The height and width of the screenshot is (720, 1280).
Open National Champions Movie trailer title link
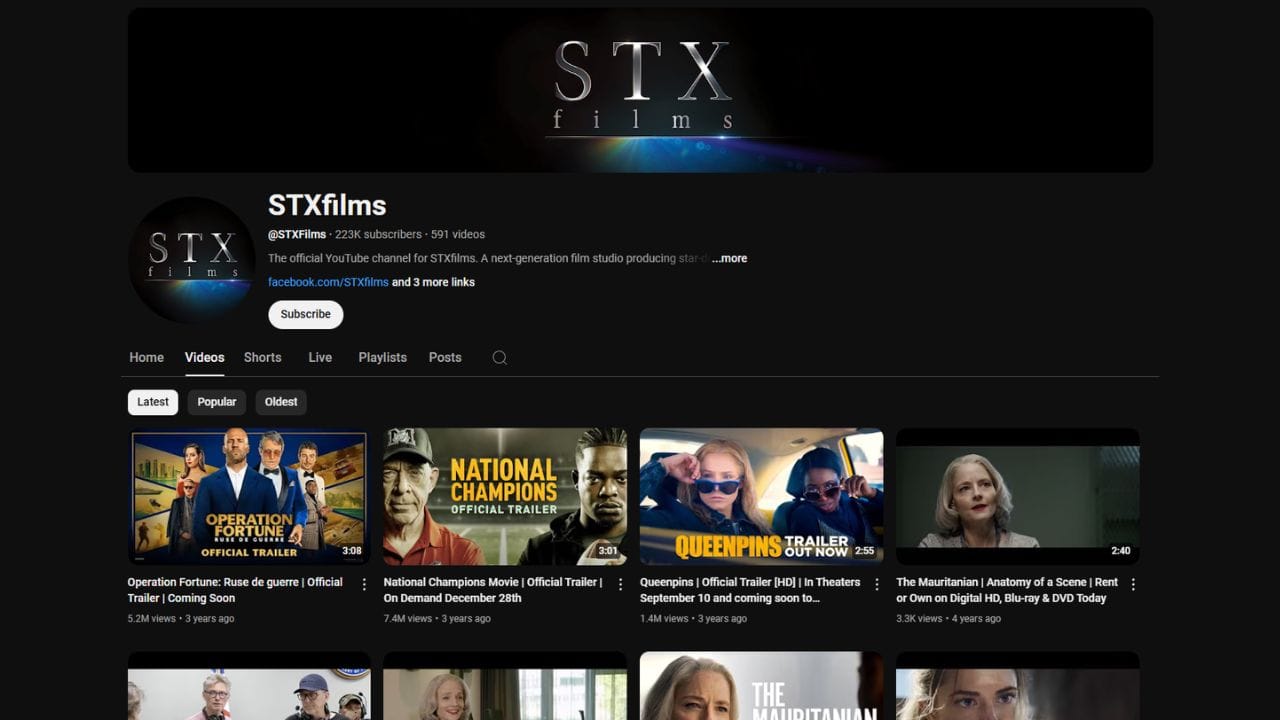tap(493, 590)
